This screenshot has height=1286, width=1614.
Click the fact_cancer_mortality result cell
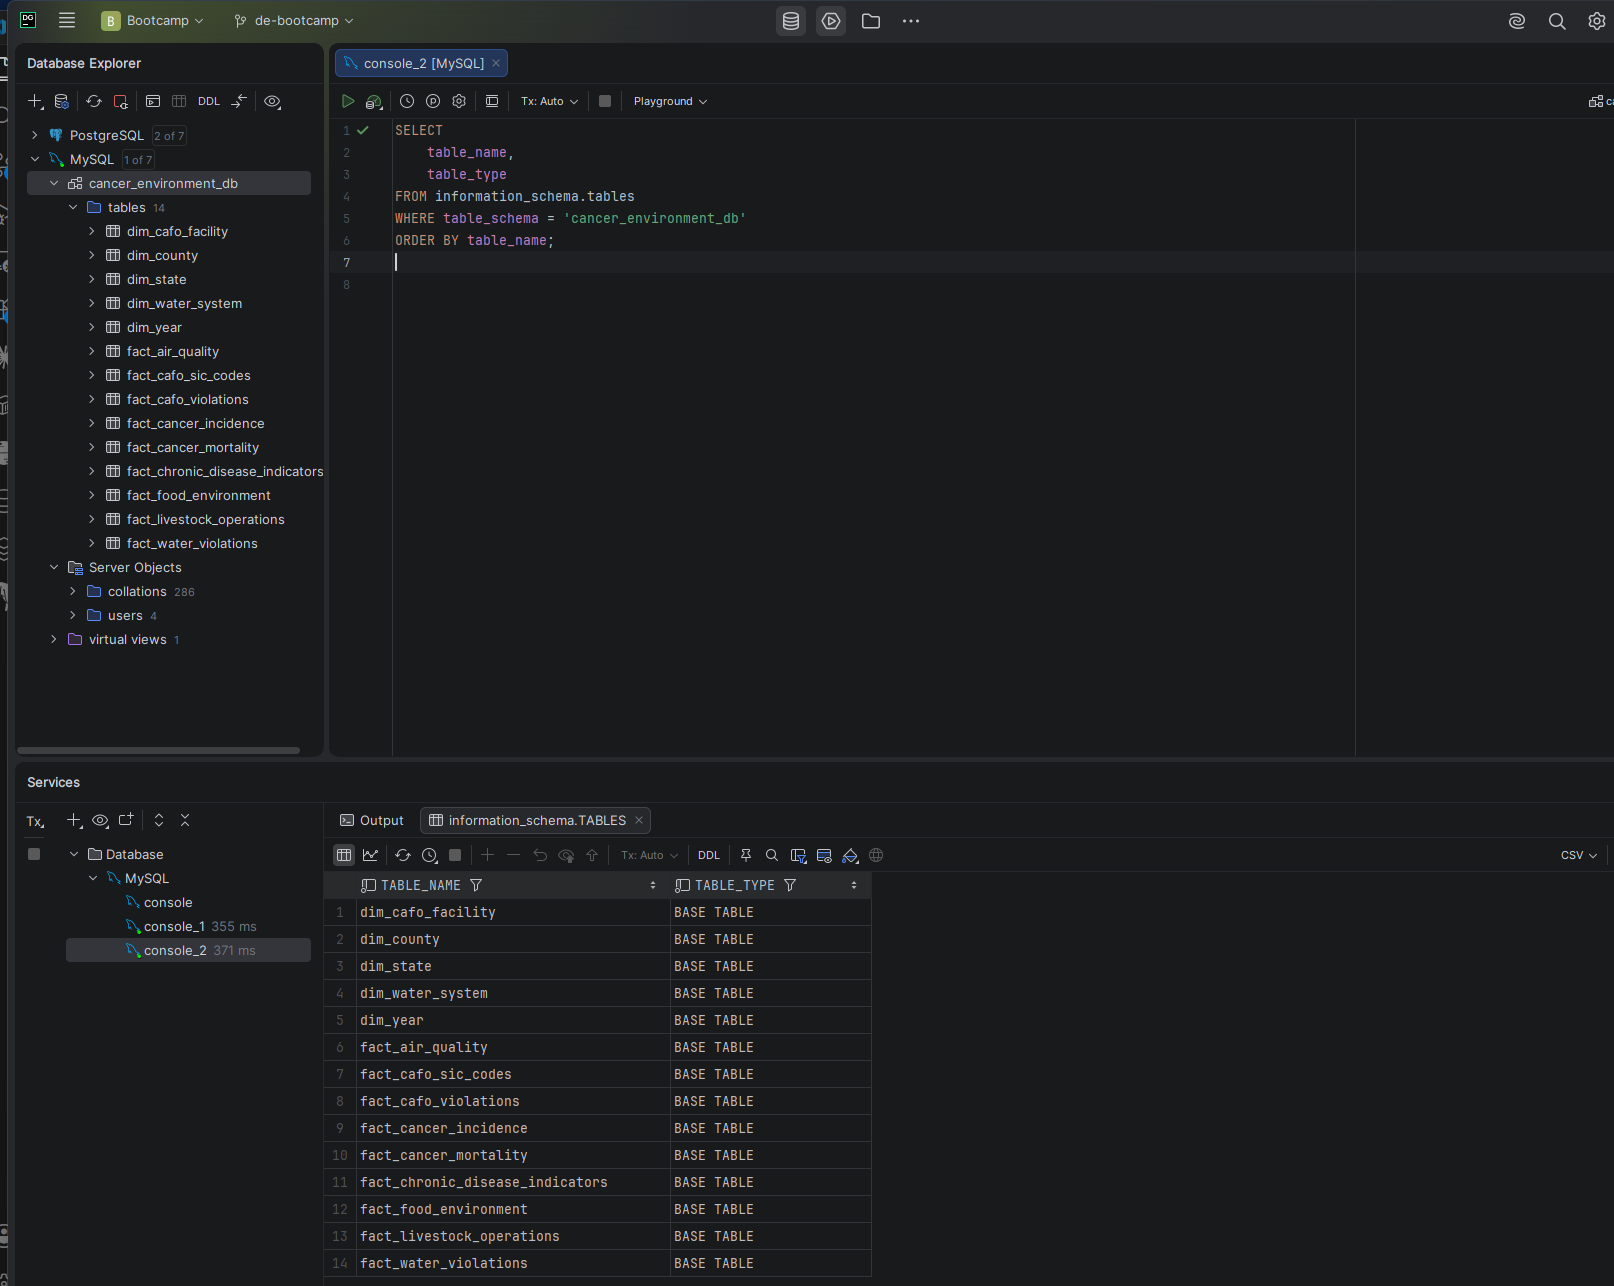click(513, 1155)
